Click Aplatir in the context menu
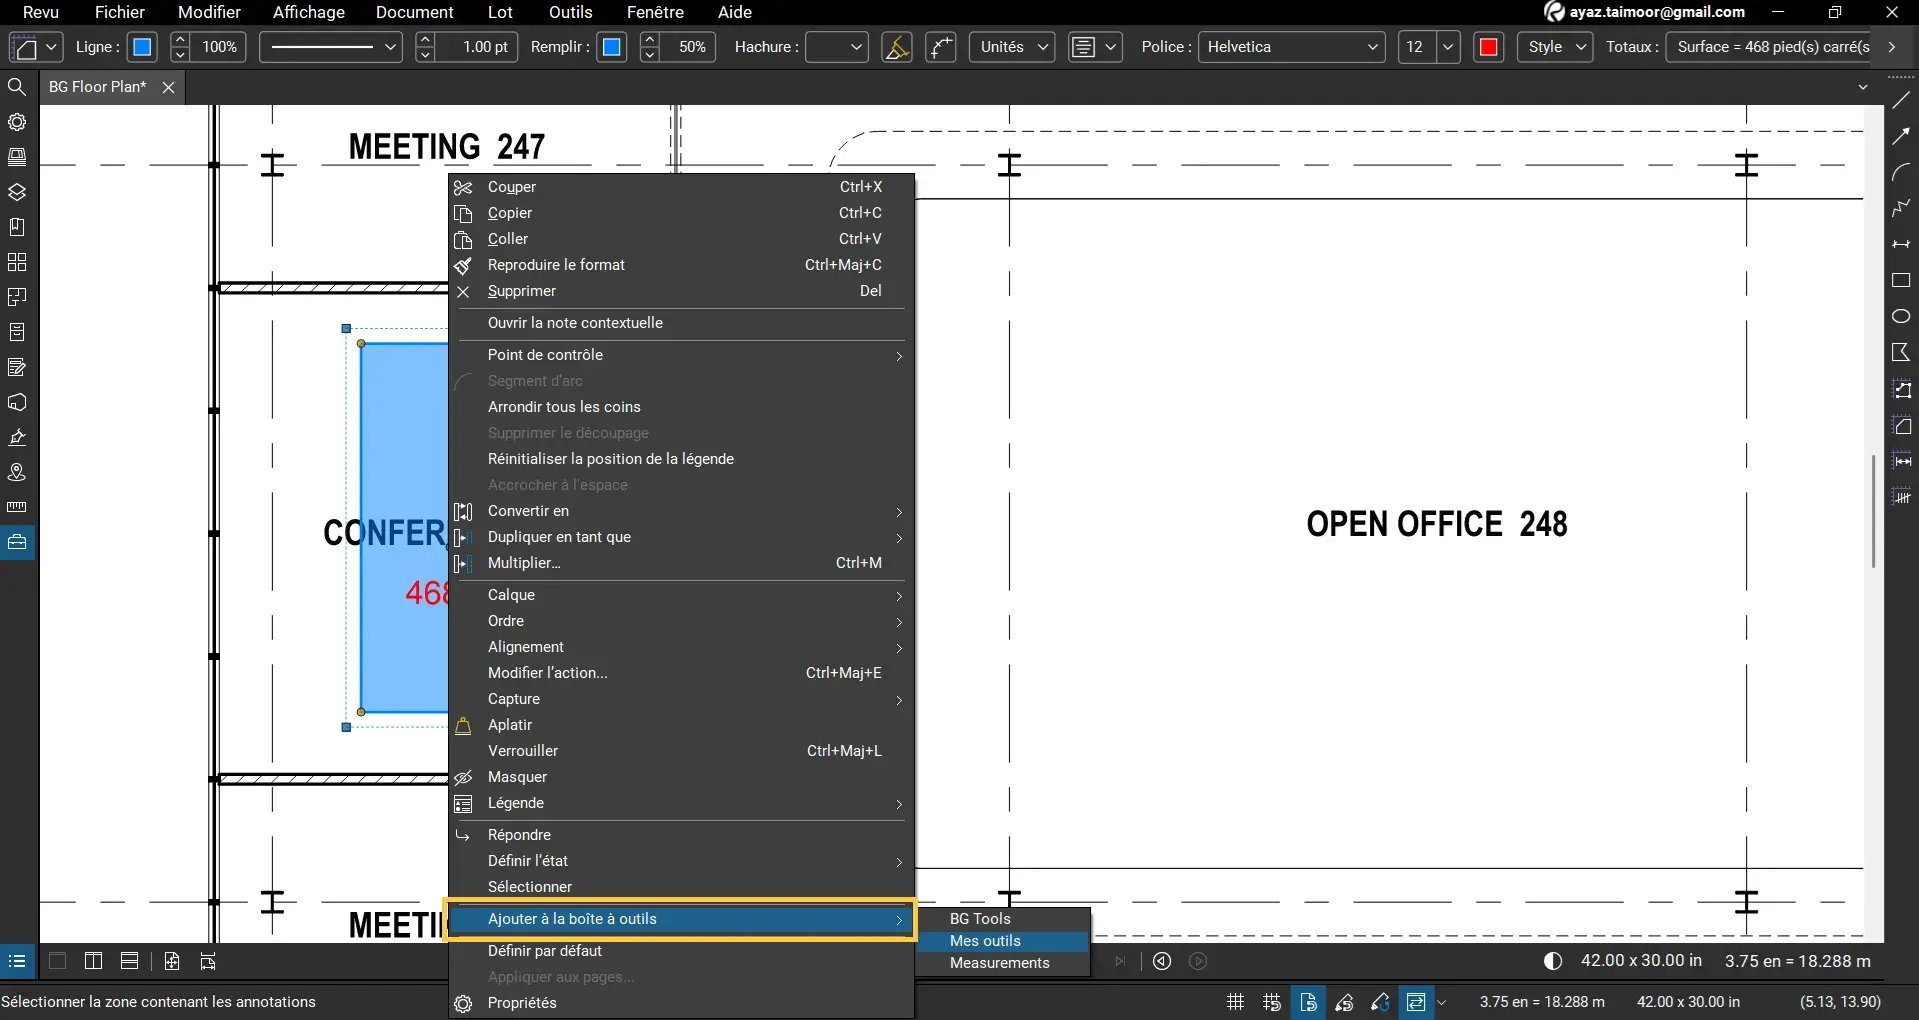Screen dimensions: 1919x1020 tap(508, 724)
